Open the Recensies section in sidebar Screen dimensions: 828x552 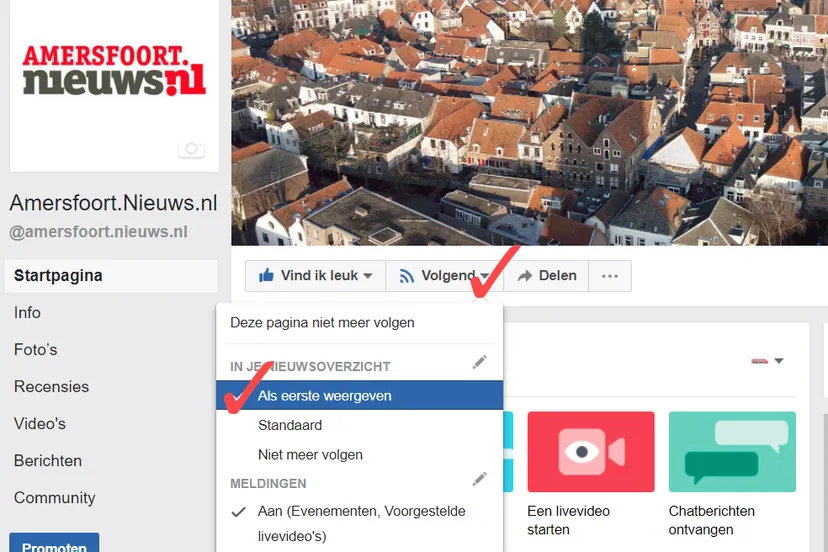tap(51, 387)
